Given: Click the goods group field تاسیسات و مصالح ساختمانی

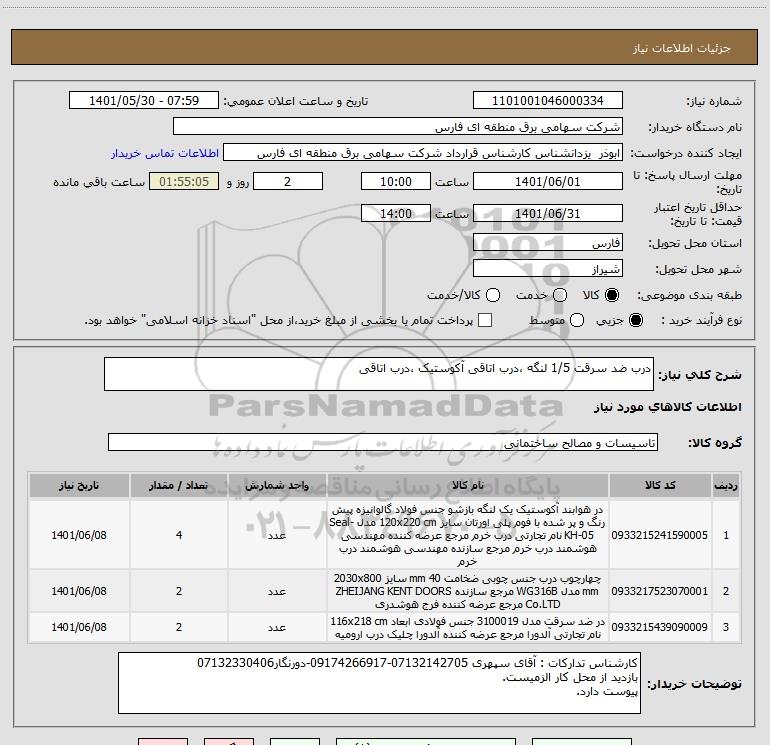Looking at the screenshot, I should coord(383,442).
